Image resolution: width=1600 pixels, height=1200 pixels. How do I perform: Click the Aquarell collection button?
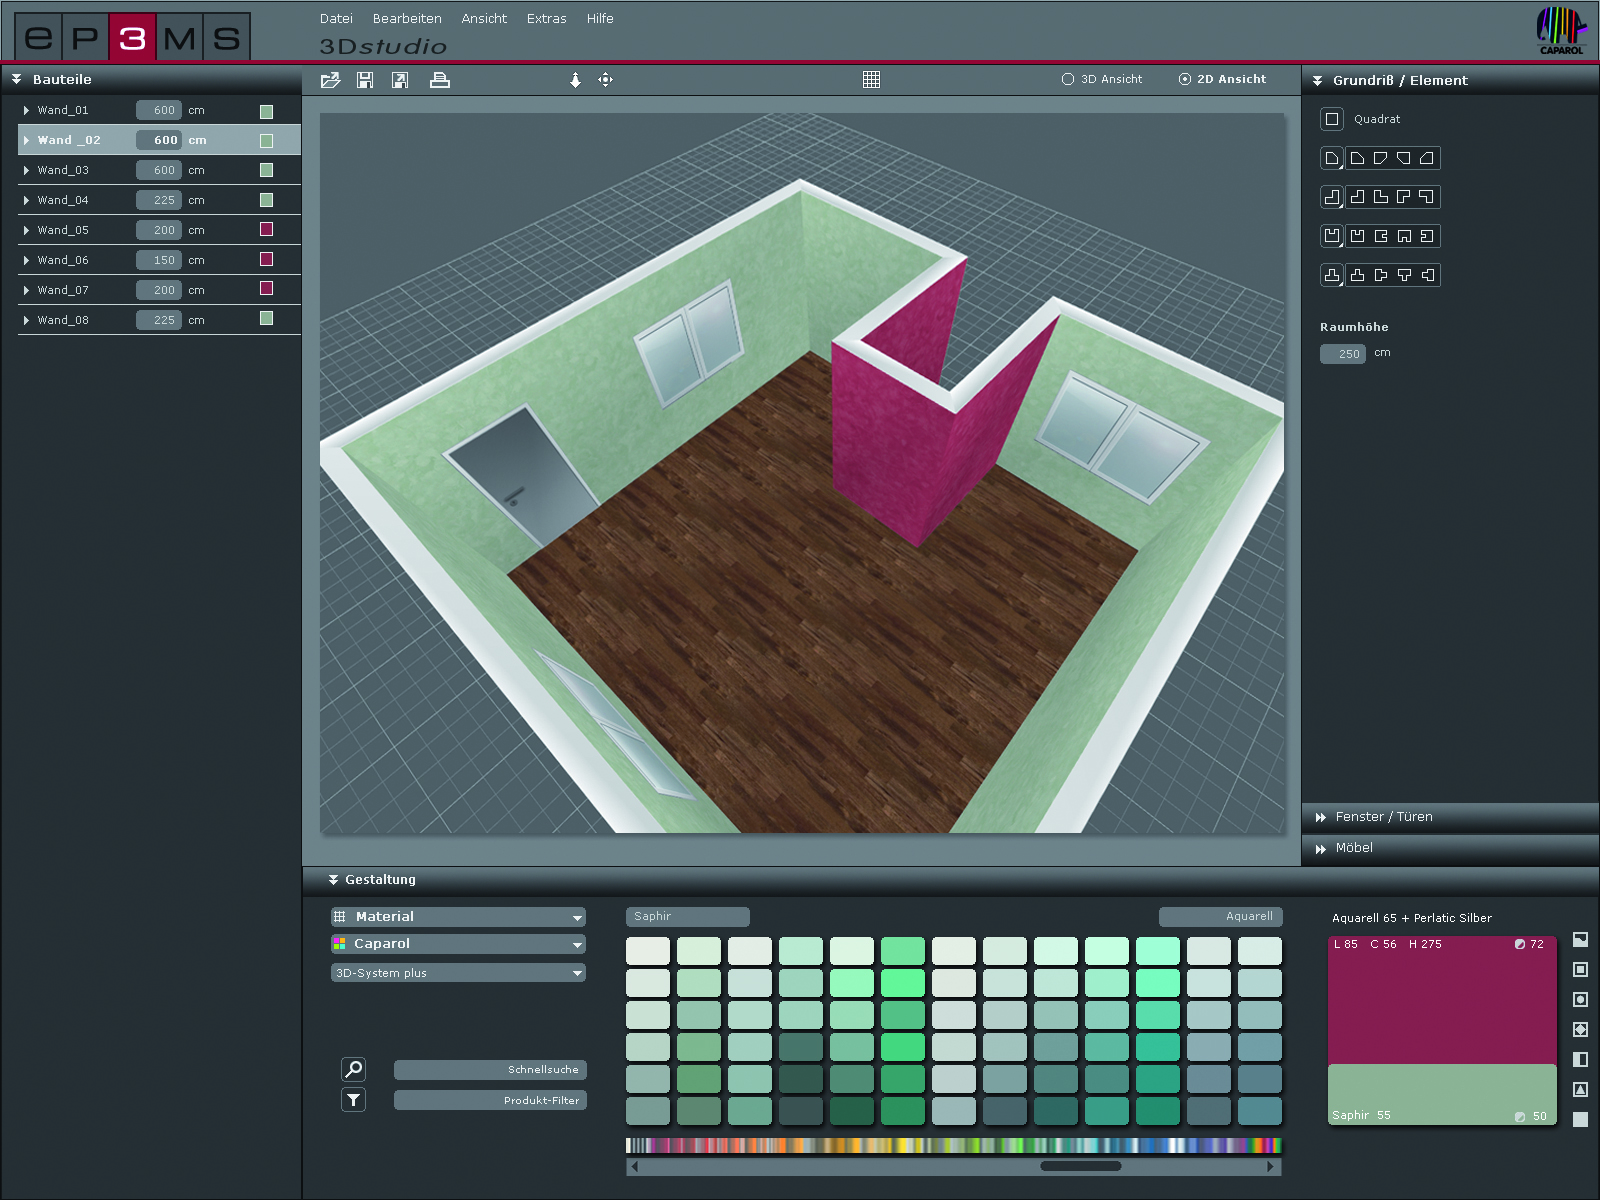(x=1220, y=917)
